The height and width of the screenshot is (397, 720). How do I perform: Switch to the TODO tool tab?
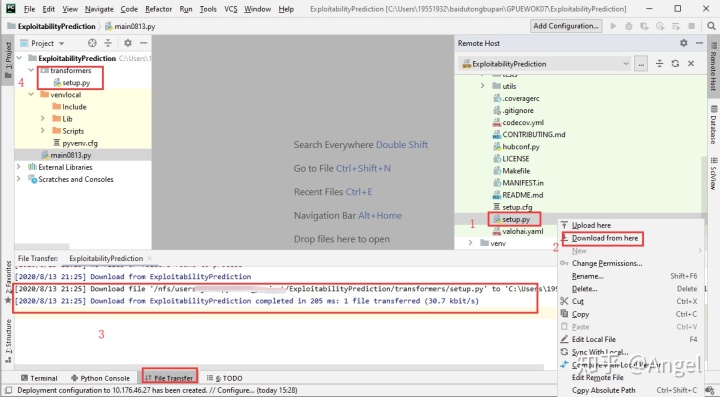(x=224, y=378)
